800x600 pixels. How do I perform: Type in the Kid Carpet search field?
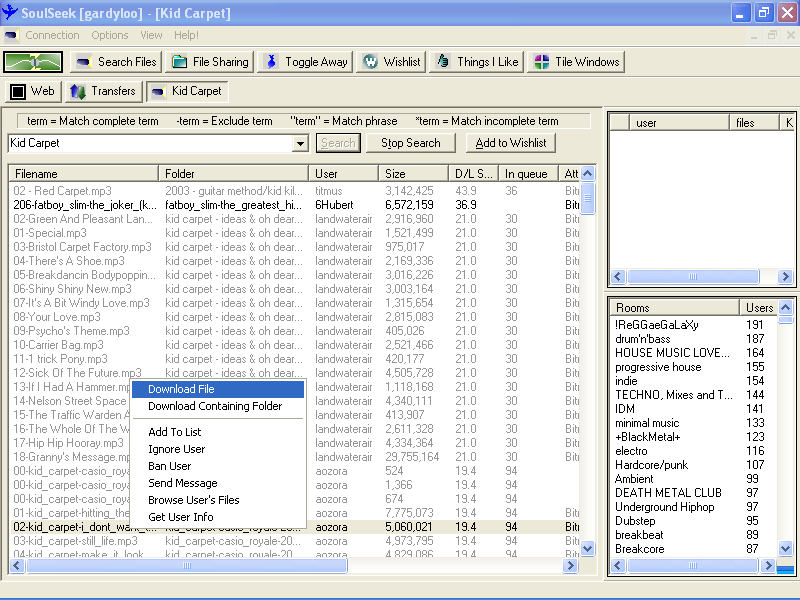pyautogui.click(x=150, y=144)
